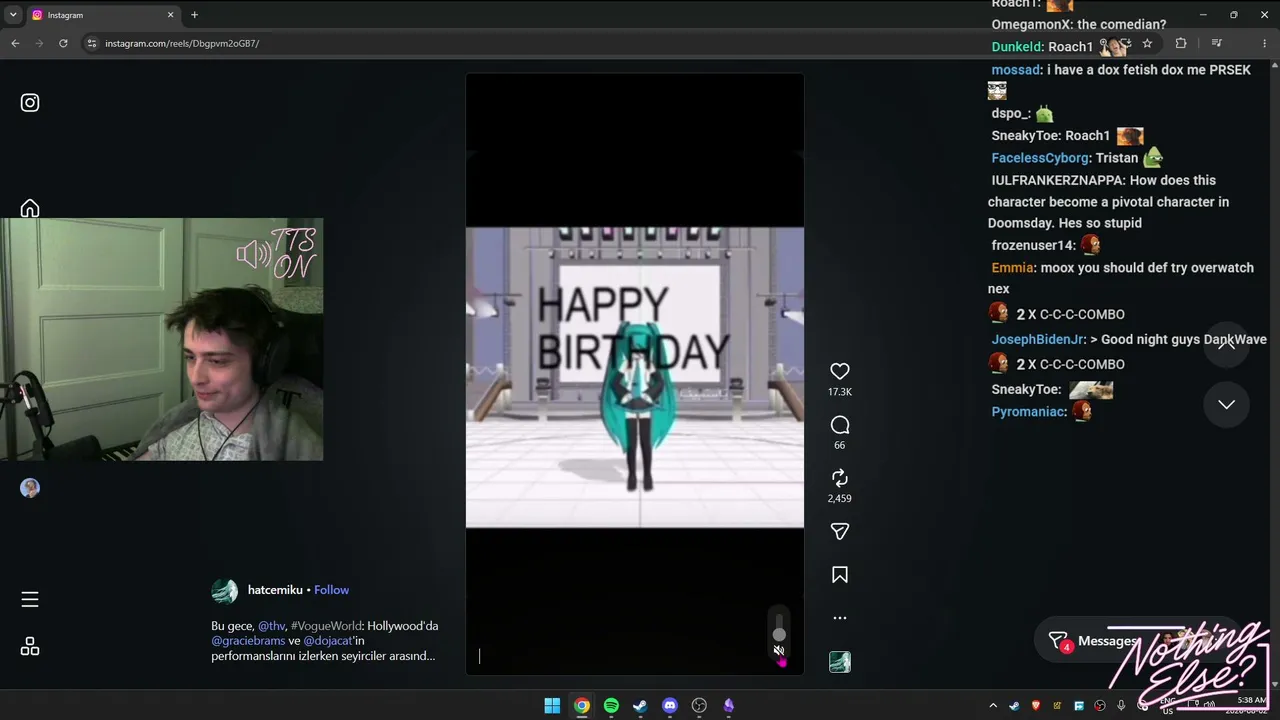
Task: Open the @graciebrams mention
Action: click(248, 641)
